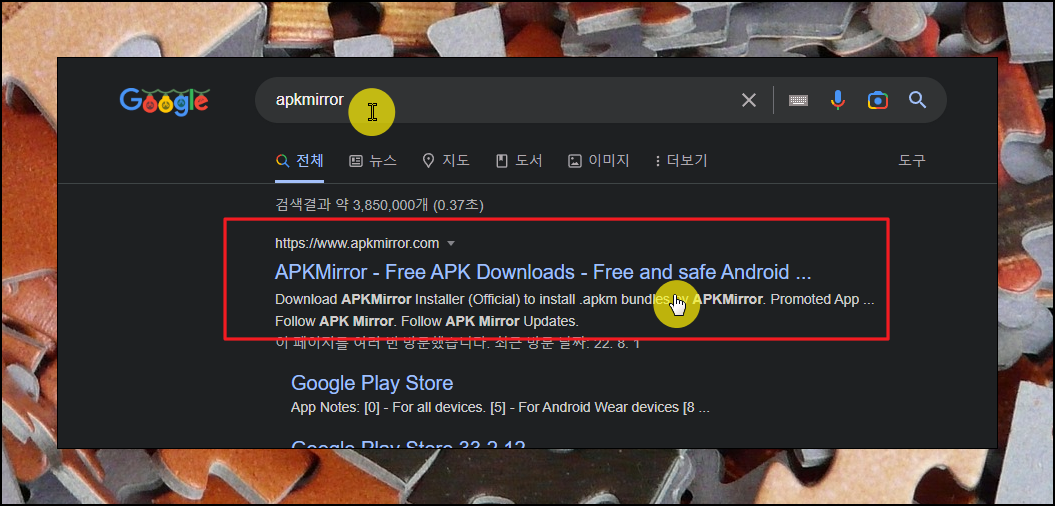Click the search result count text 3,850,000개
Image resolution: width=1055 pixels, height=506 pixels.
point(391,205)
